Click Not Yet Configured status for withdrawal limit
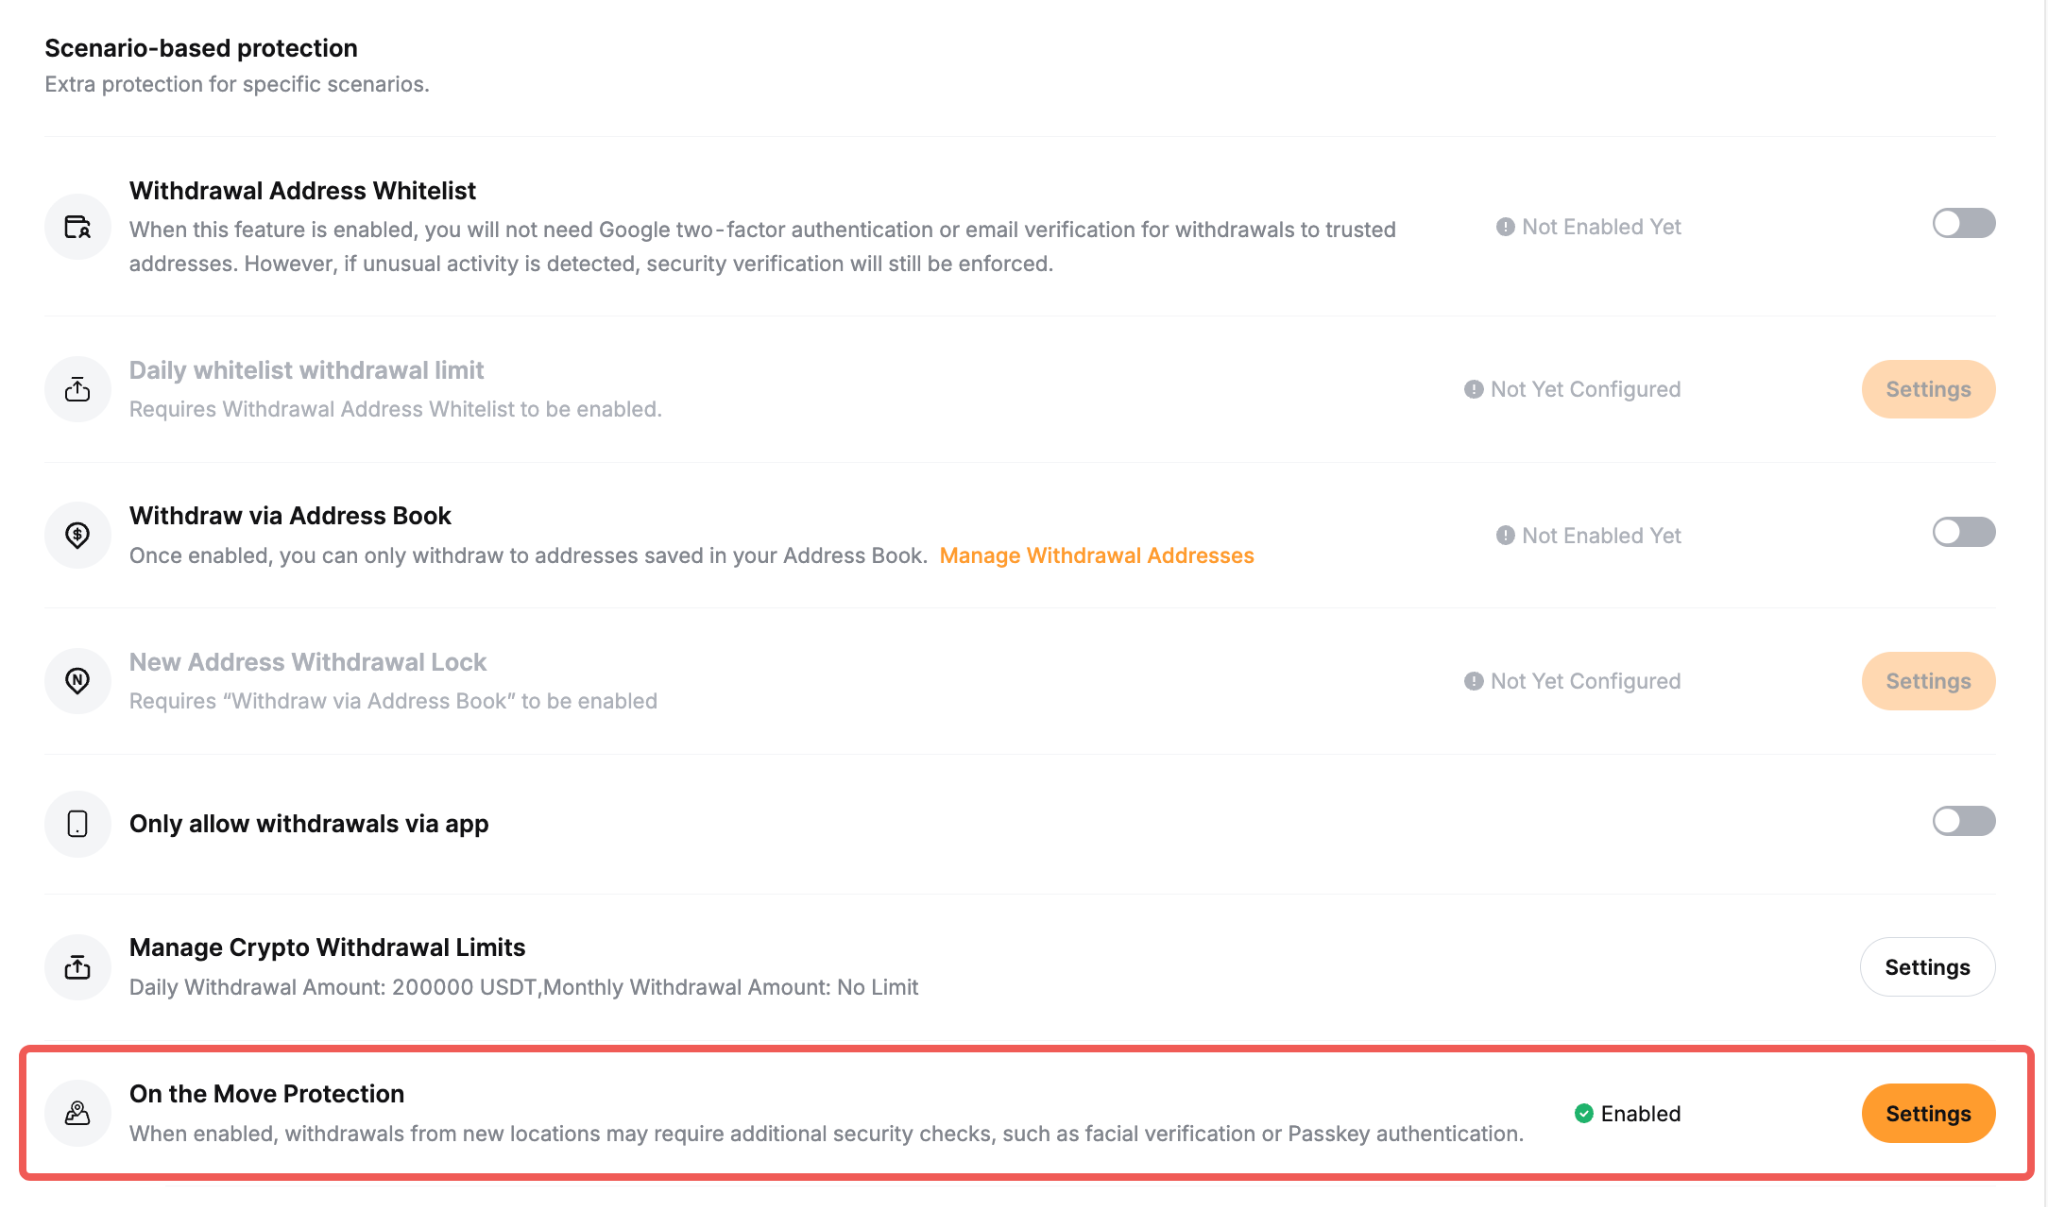The width and height of the screenshot is (2048, 1207). coord(1572,389)
